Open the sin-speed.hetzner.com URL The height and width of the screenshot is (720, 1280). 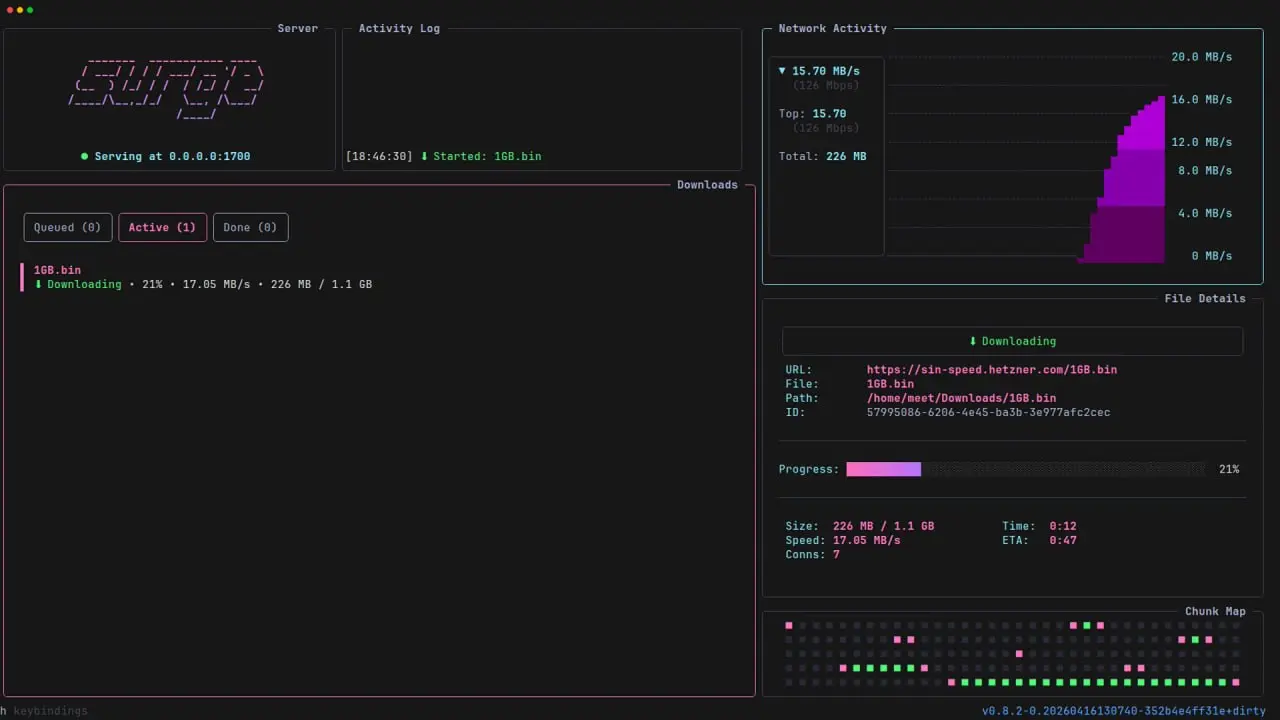991,370
